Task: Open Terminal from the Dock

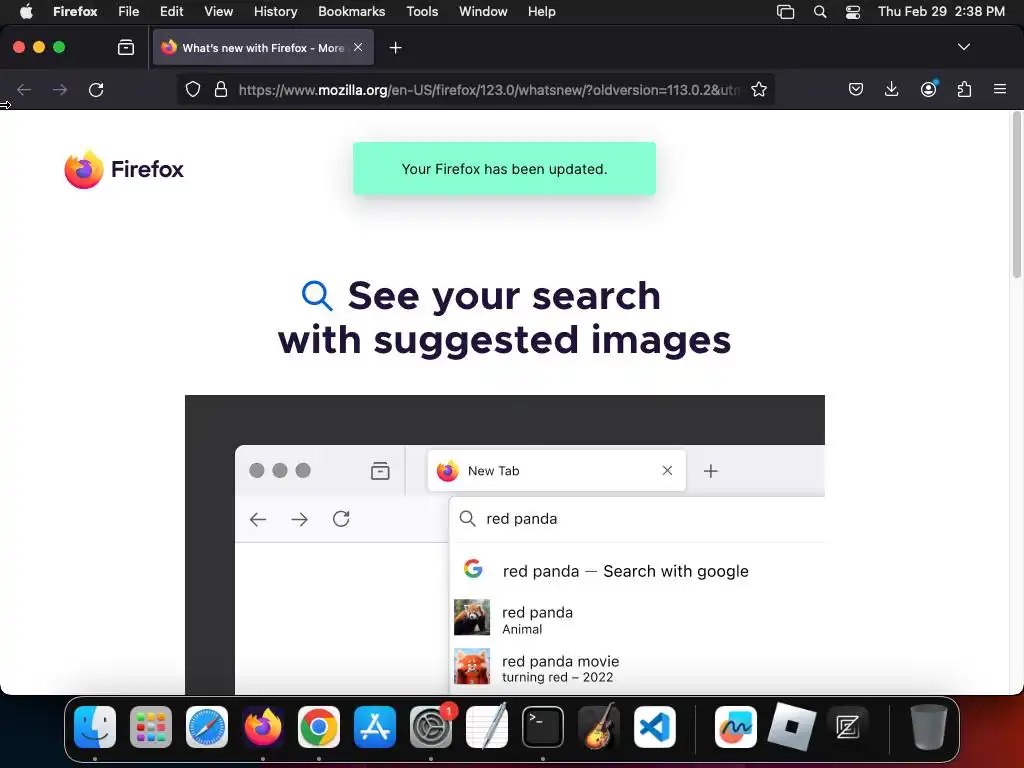Action: (543, 726)
